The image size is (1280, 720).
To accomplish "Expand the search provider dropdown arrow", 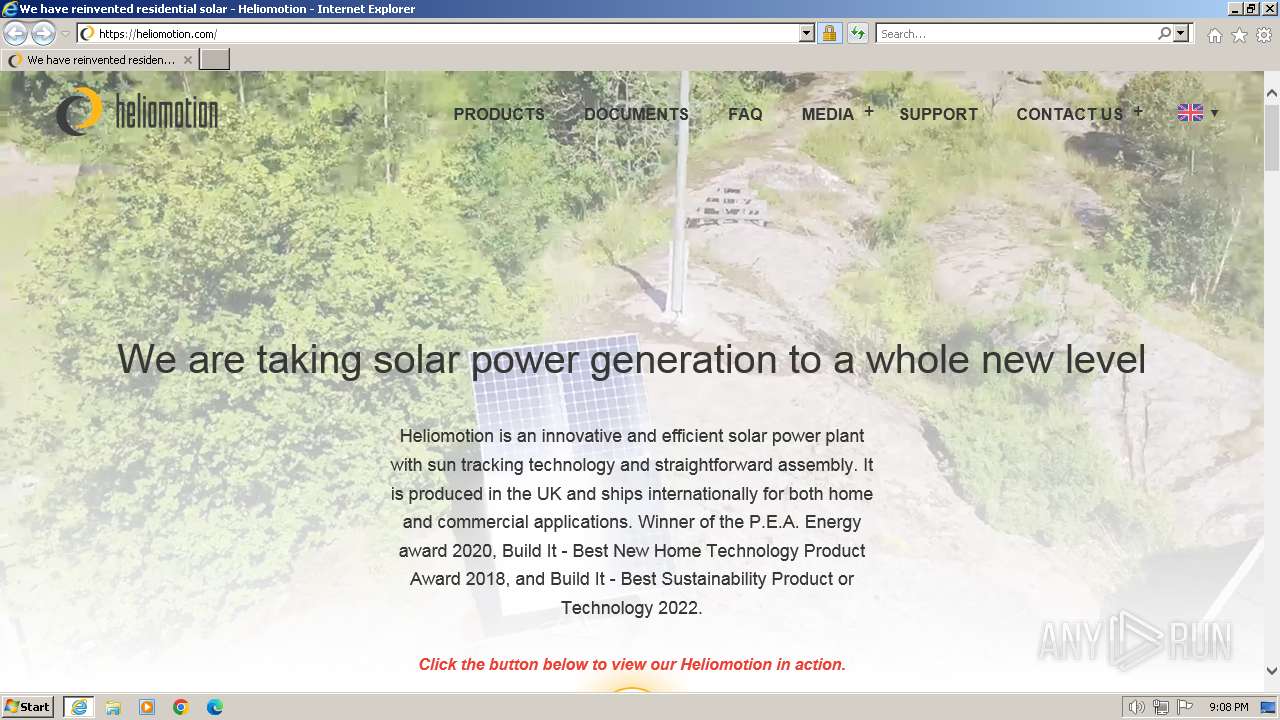I will pos(1181,33).
